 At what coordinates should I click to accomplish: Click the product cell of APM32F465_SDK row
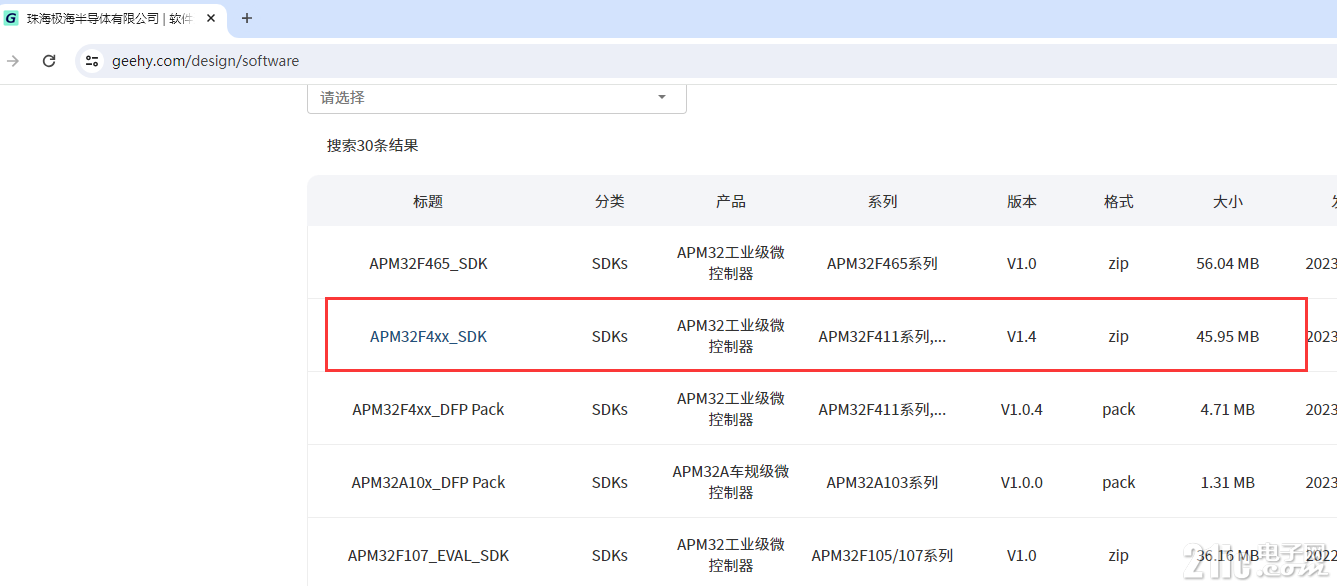point(731,264)
